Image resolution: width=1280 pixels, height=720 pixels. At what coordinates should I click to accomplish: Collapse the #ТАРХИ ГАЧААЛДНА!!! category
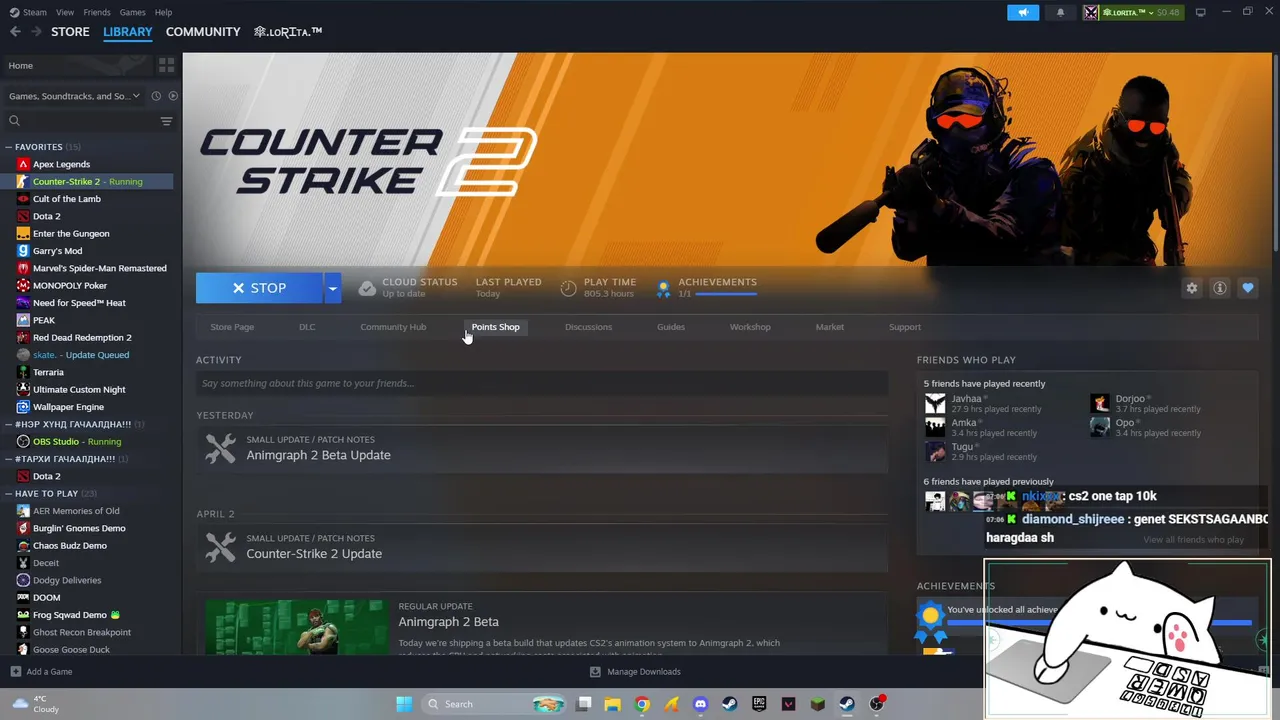tap(8, 459)
